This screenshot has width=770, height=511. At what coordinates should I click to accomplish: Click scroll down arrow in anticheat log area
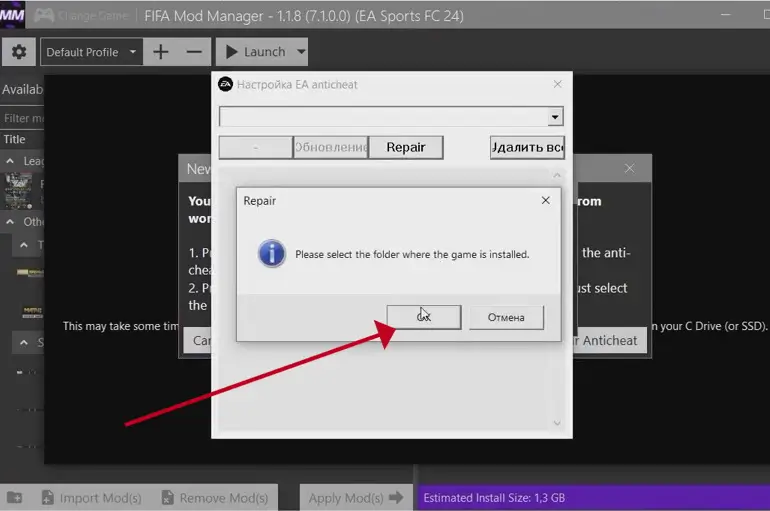point(557,423)
